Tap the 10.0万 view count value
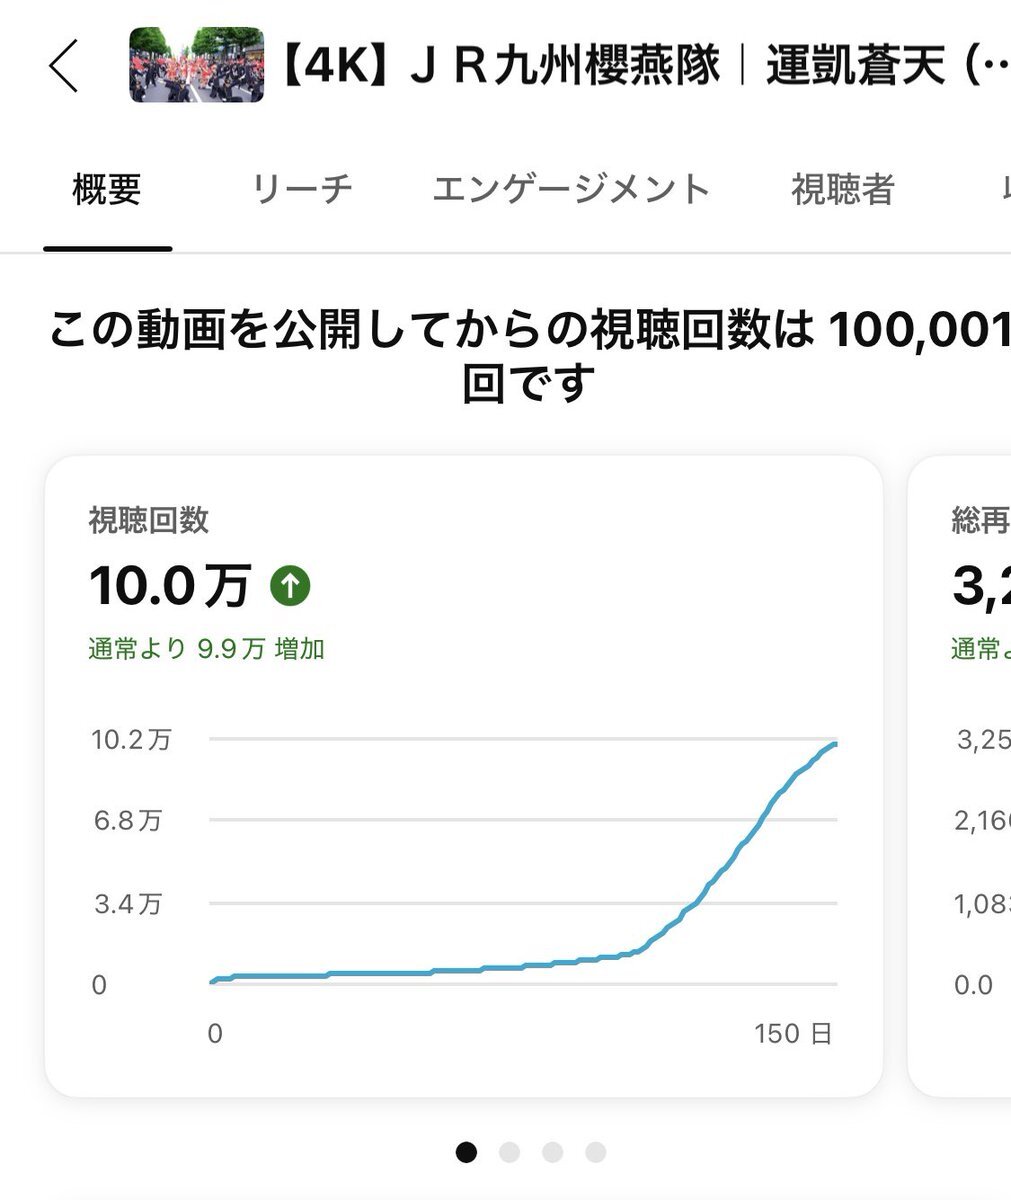This screenshot has height=1200, width=1011. pos(169,586)
